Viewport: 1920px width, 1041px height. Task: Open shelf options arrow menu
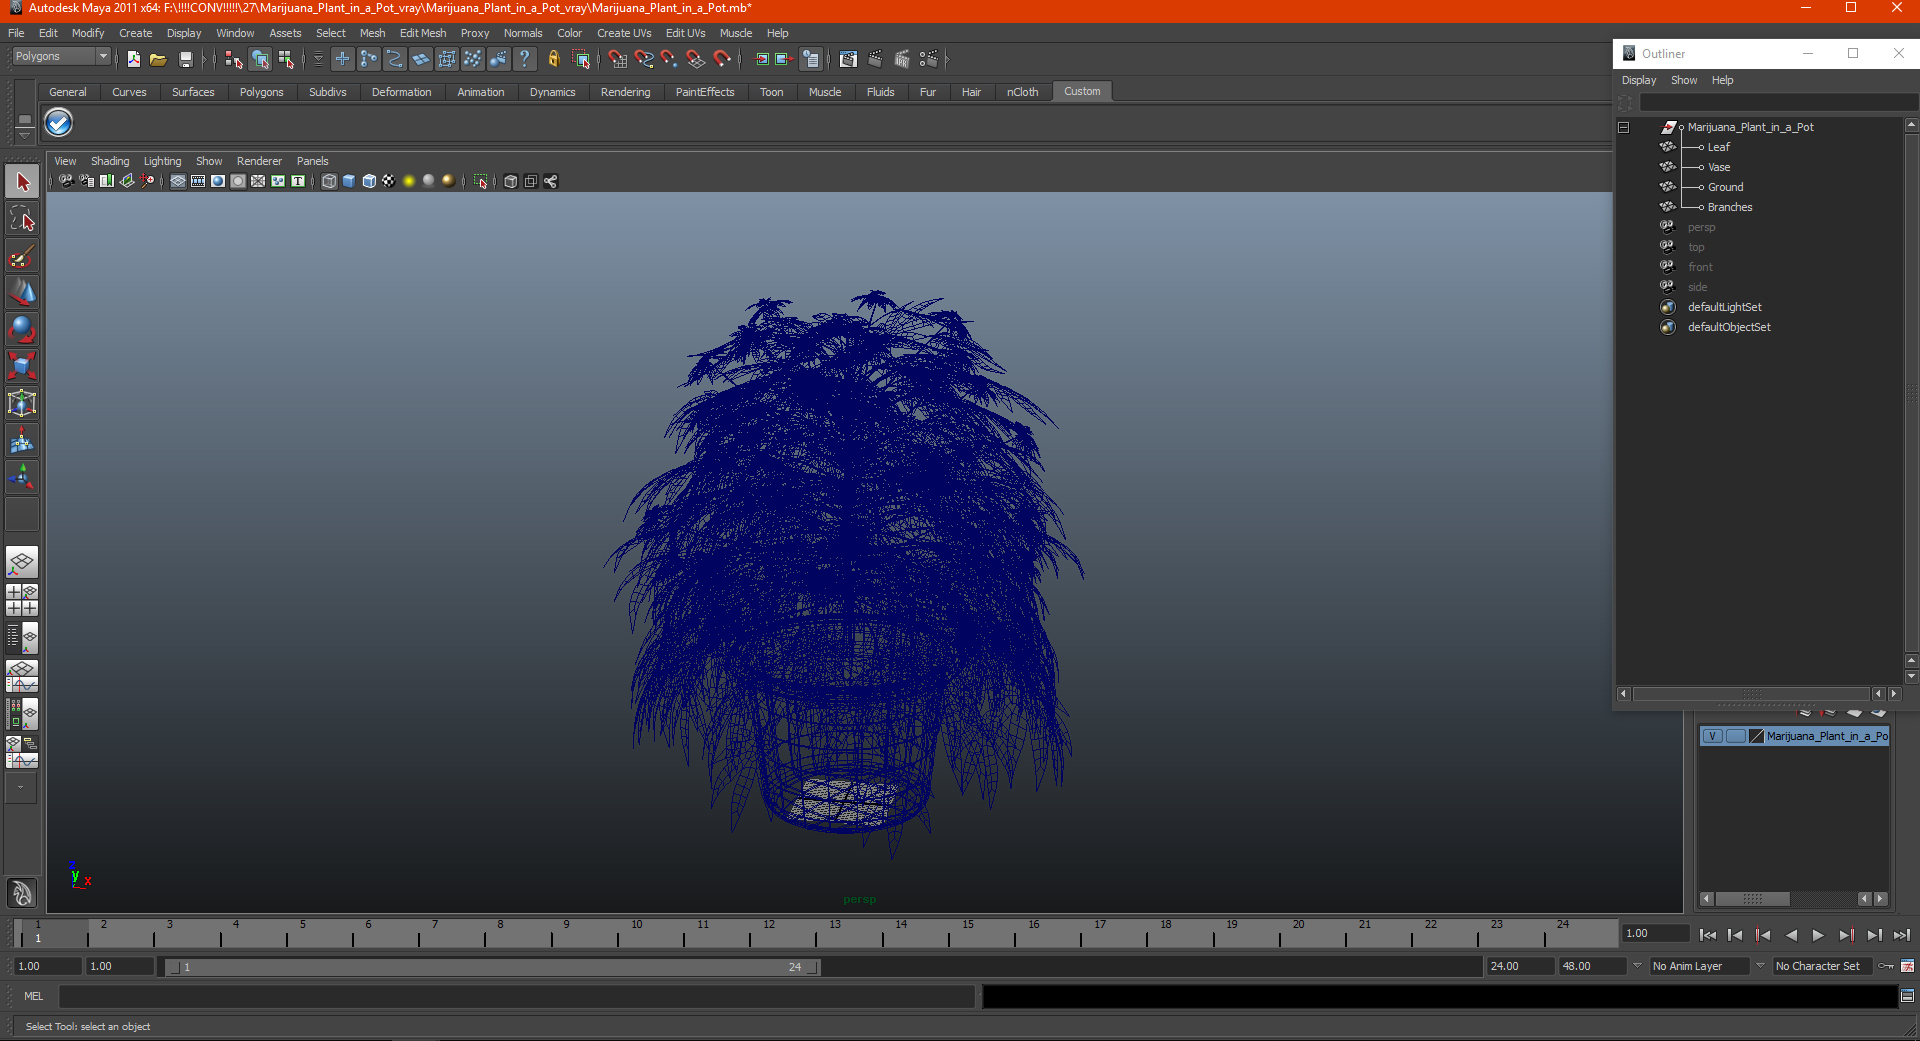pyautogui.click(x=25, y=134)
